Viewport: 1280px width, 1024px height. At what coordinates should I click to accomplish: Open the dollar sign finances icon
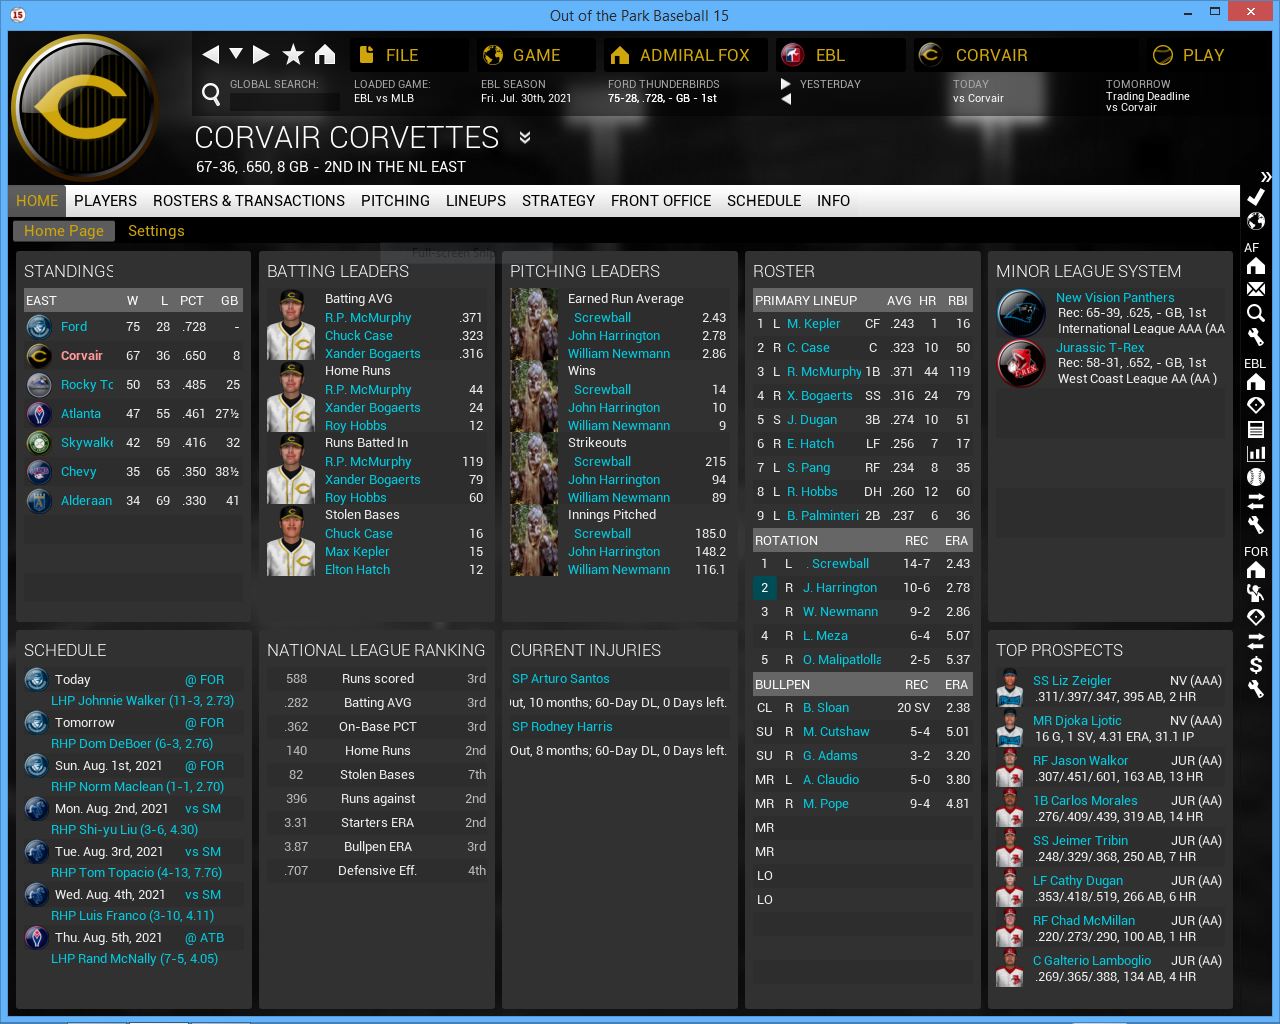[1256, 665]
